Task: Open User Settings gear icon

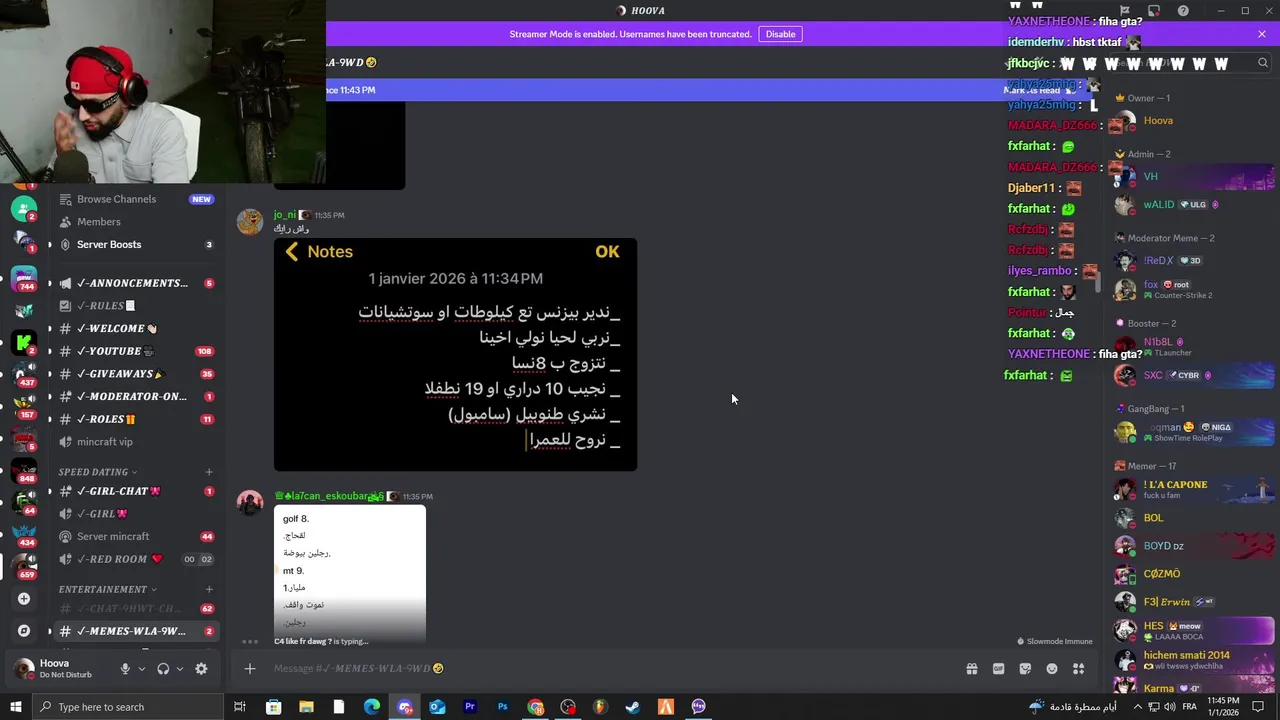Action: pyautogui.click(x=201, y=669)
